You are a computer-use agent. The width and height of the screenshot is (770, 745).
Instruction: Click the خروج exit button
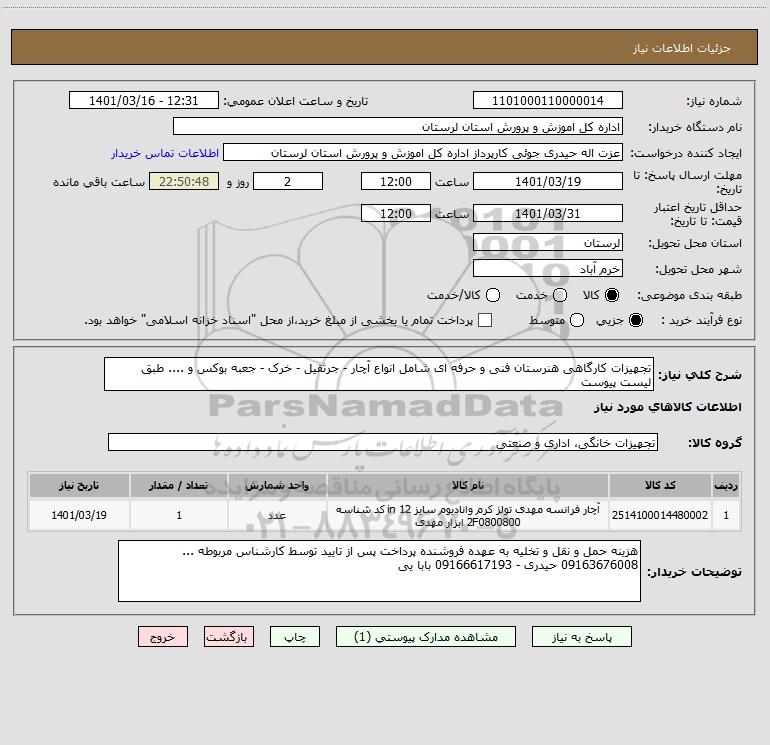tap(163, 637)
